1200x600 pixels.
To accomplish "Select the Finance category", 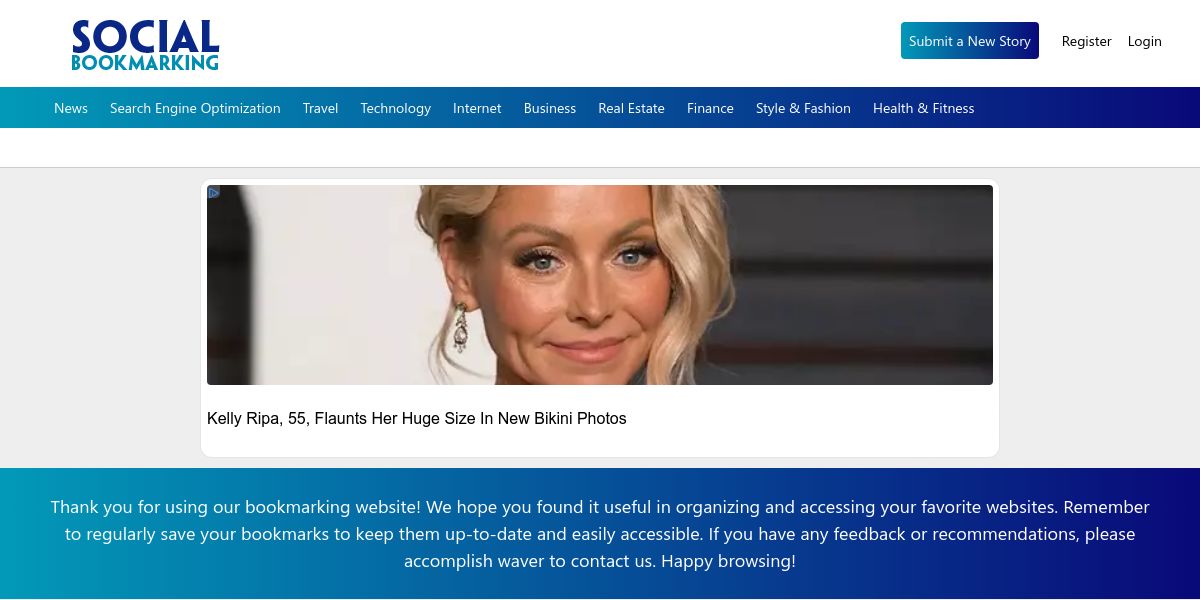I will (710, 108).
